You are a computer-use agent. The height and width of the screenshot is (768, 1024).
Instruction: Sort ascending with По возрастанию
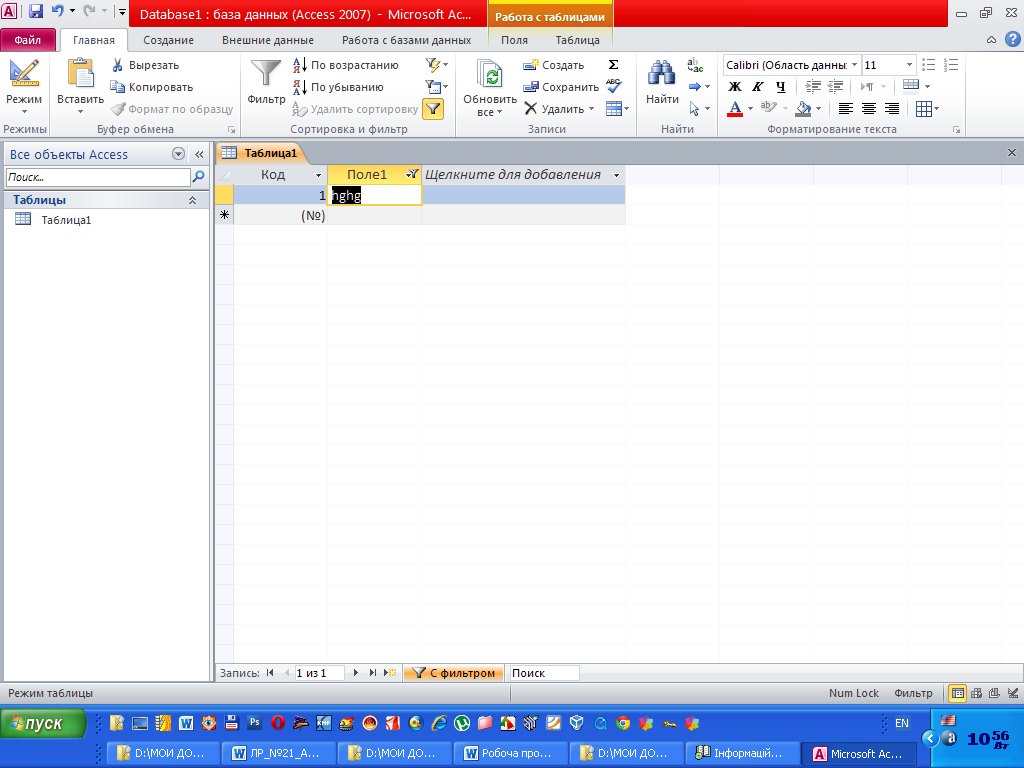[x=345, y=65]
